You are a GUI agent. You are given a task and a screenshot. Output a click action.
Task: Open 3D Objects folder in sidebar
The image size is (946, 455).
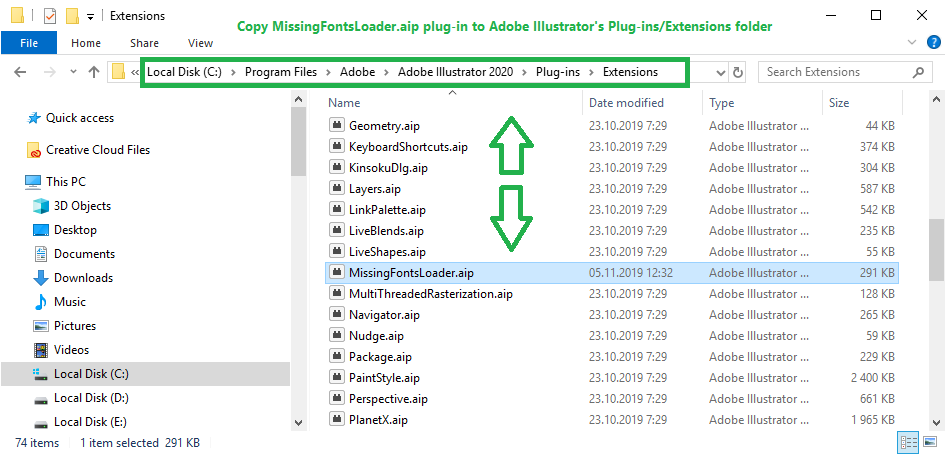[x=82, y=206]
